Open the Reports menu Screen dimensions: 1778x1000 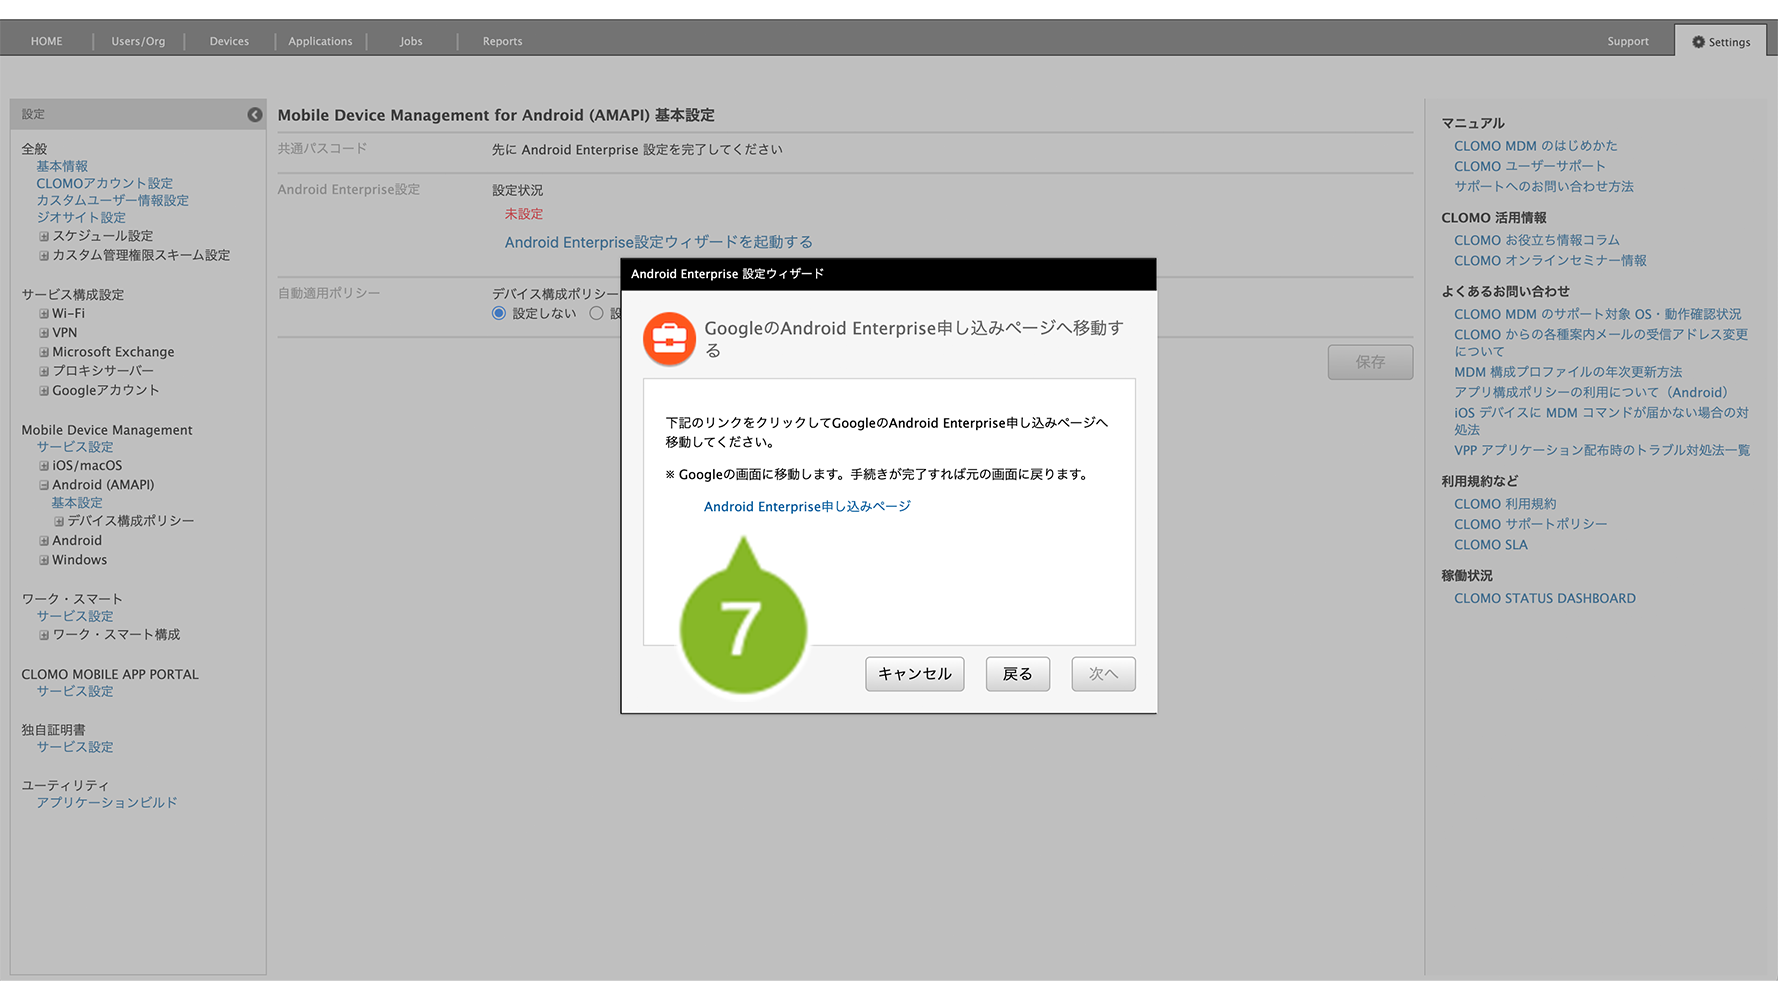502,41
